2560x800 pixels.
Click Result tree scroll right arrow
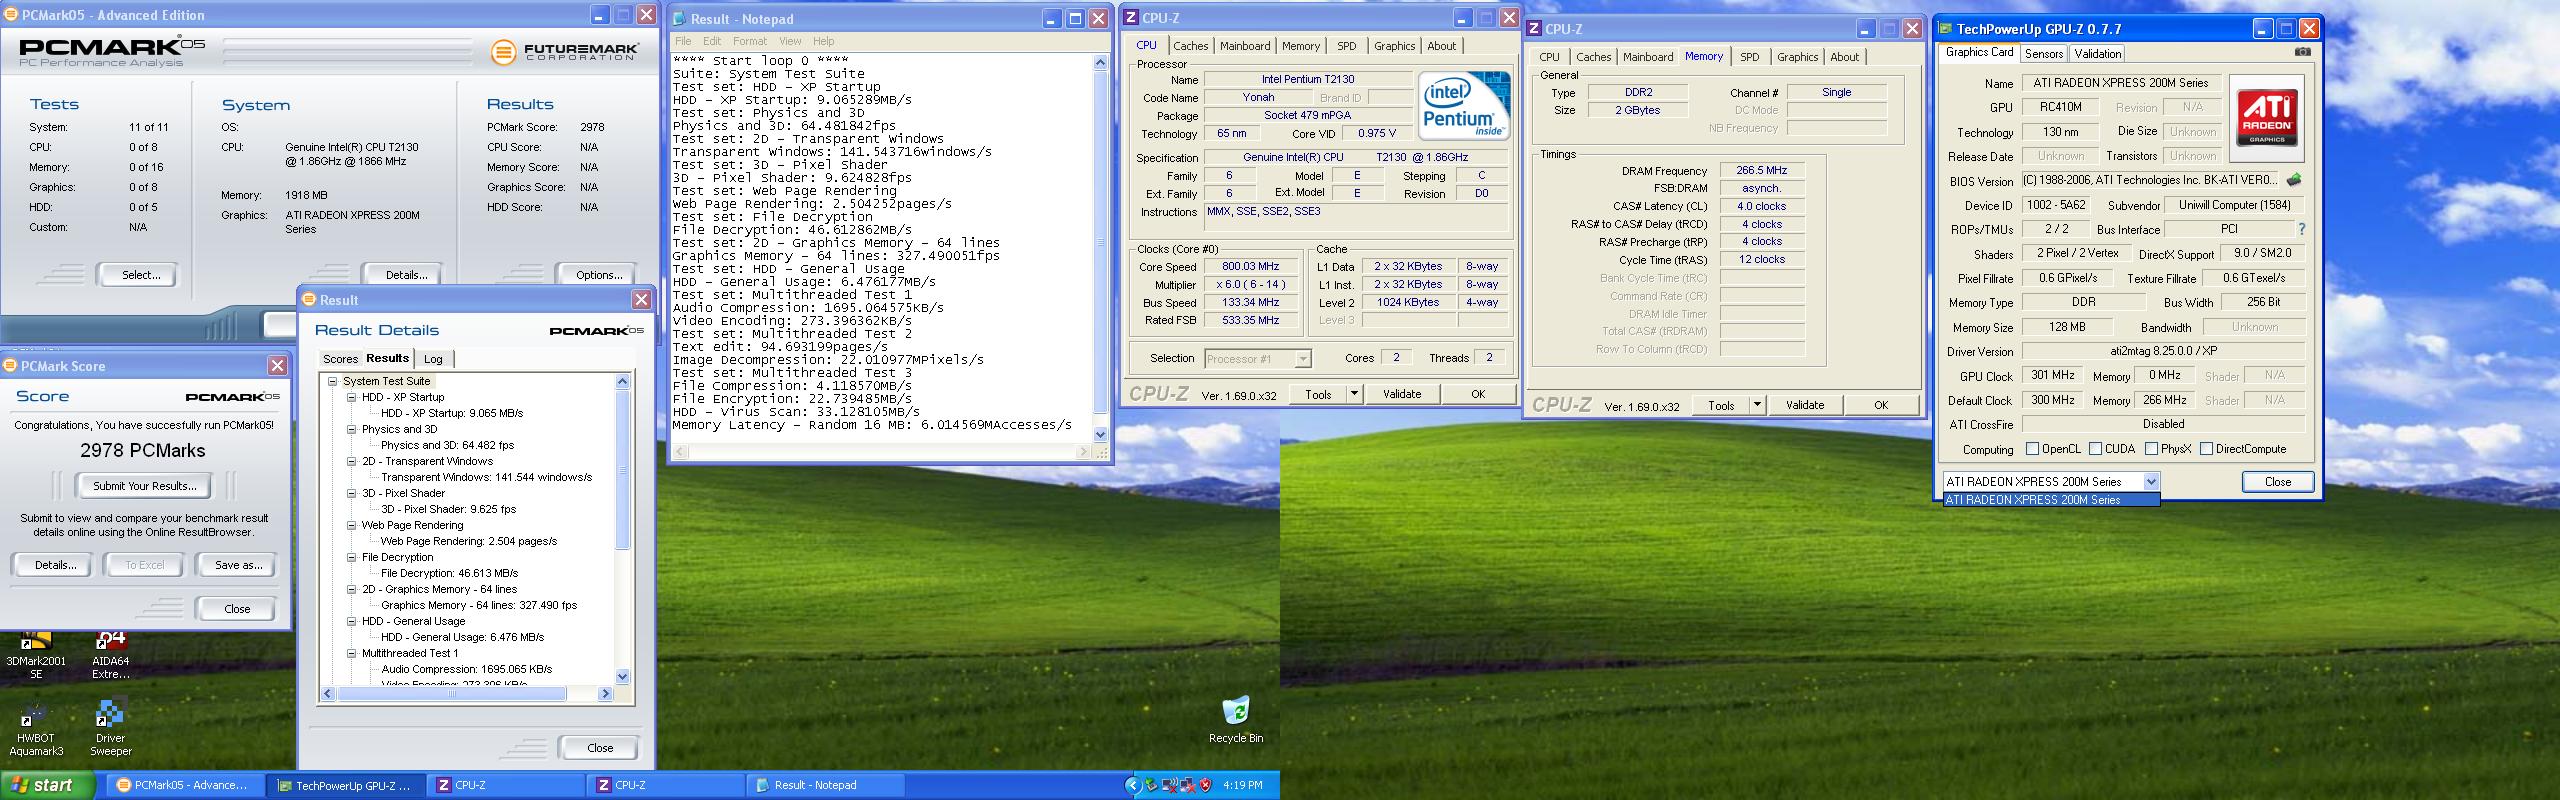pos(605,693)
